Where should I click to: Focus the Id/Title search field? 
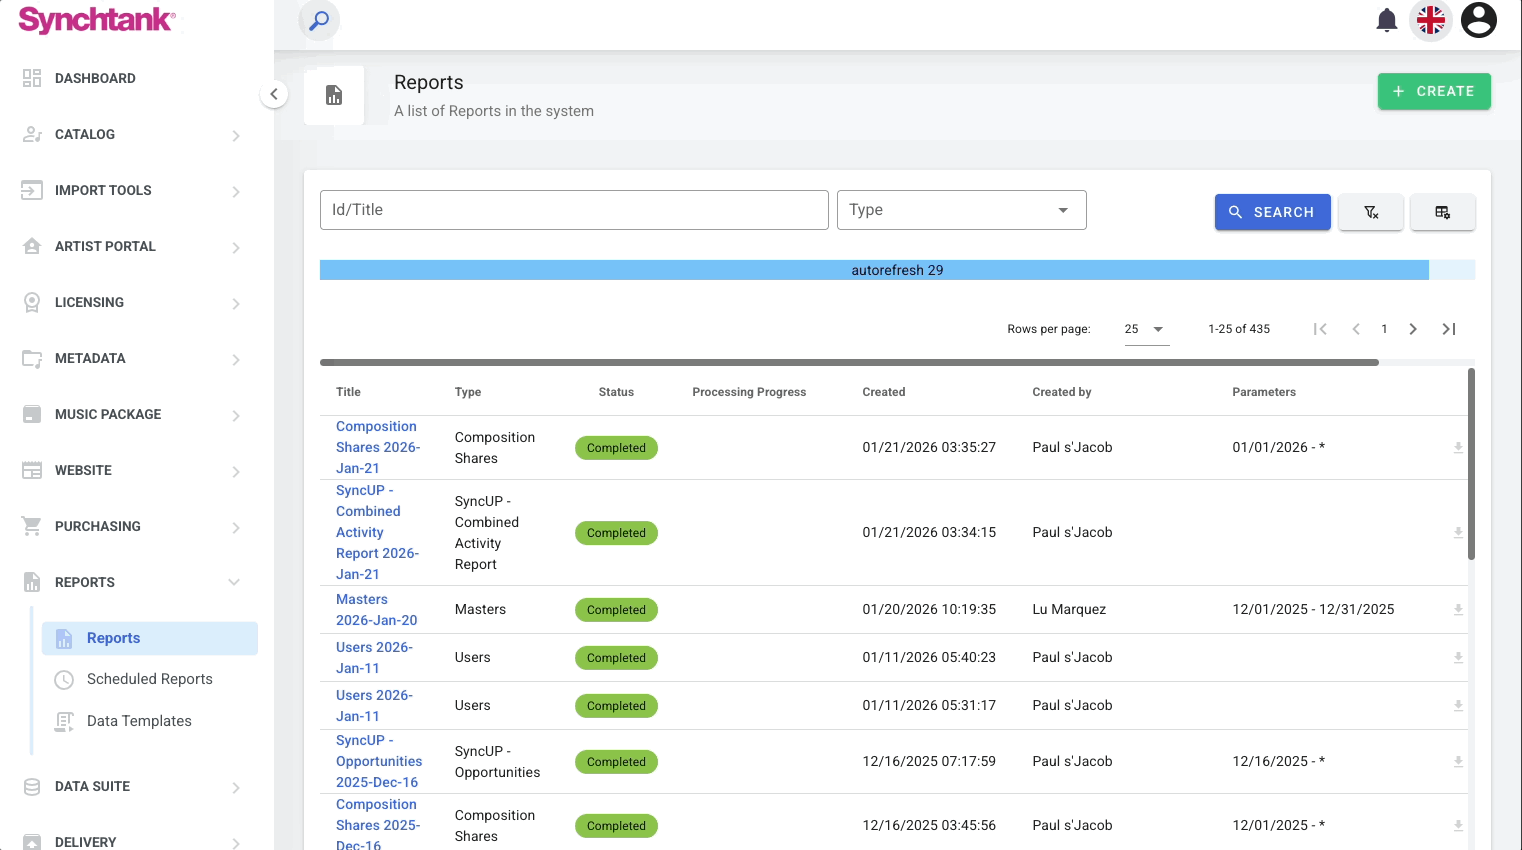[x=574, y=210]
